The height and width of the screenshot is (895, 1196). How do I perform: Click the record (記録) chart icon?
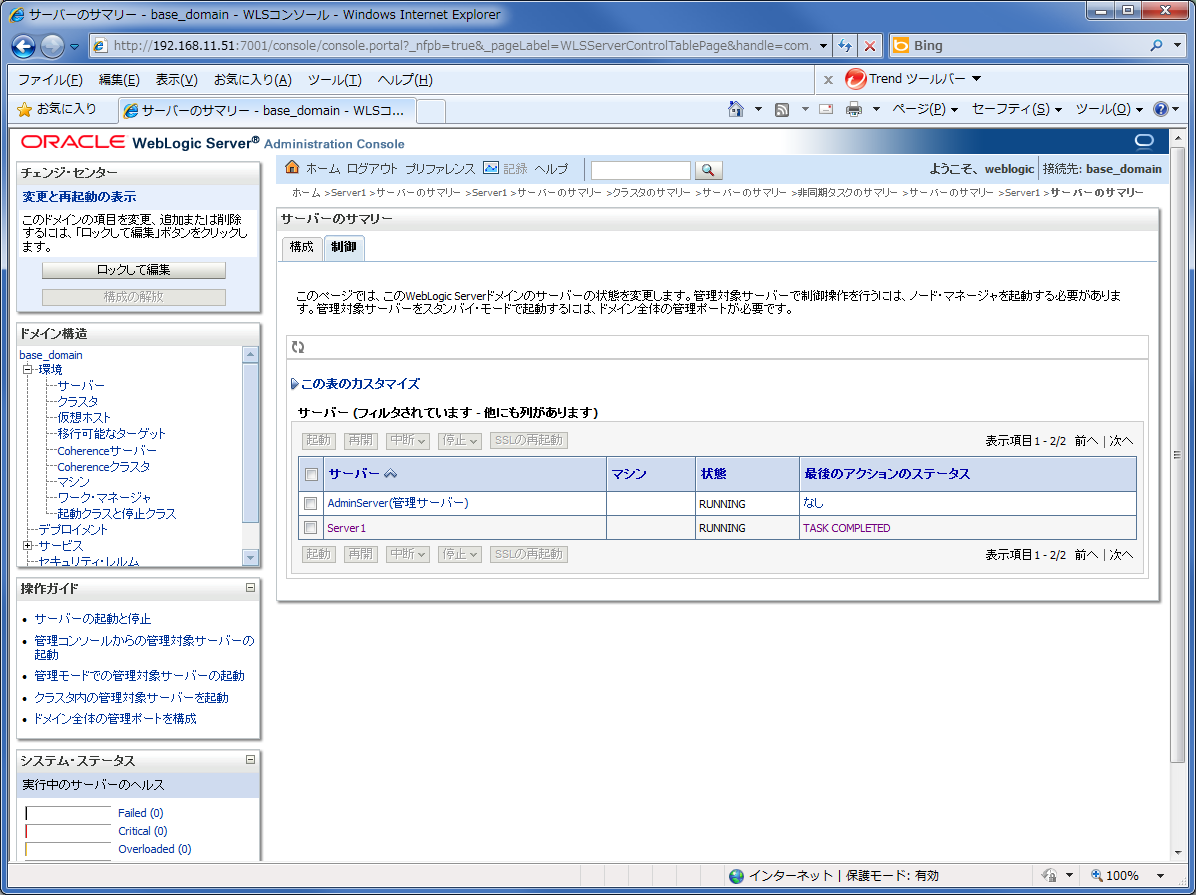click(x=491, y=168)
